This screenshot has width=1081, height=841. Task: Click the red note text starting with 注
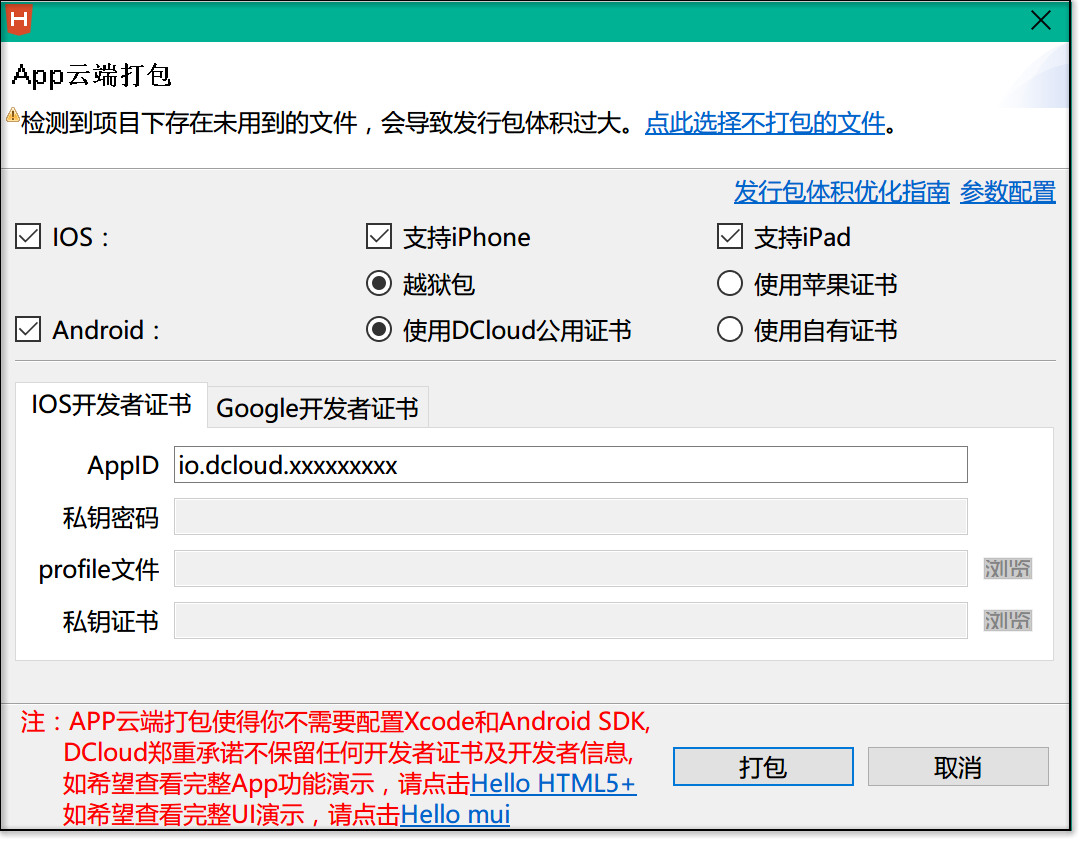click(335, 769)
